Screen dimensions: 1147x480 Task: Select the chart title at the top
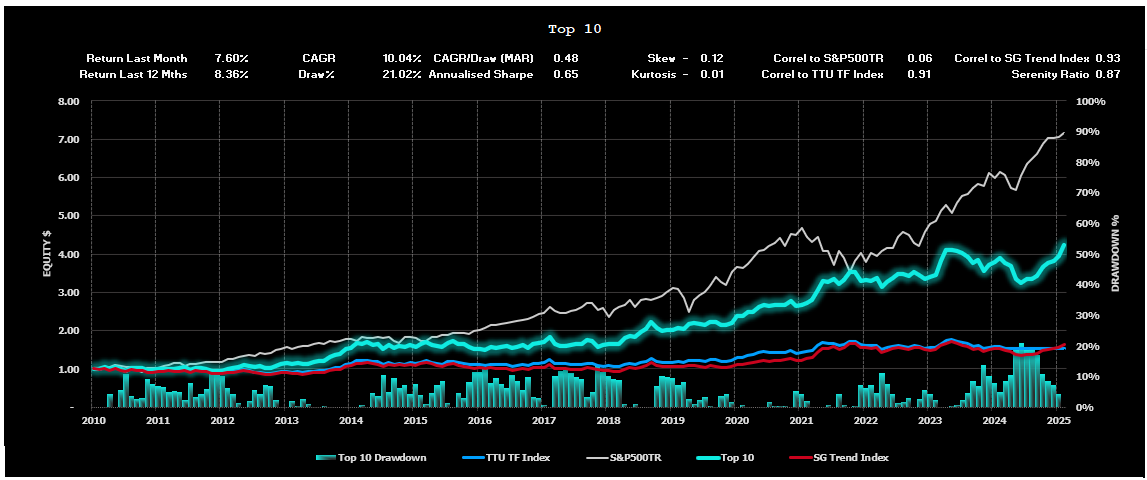click(575, 29)
